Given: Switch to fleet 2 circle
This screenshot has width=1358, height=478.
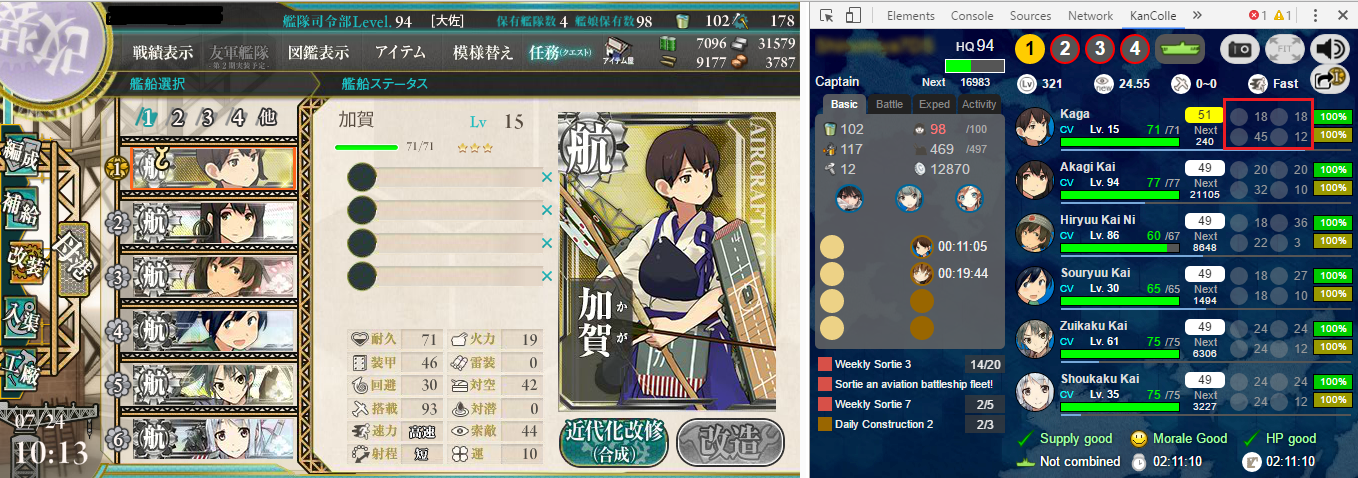Looking at the screenshot, I should coord(1065,48).
